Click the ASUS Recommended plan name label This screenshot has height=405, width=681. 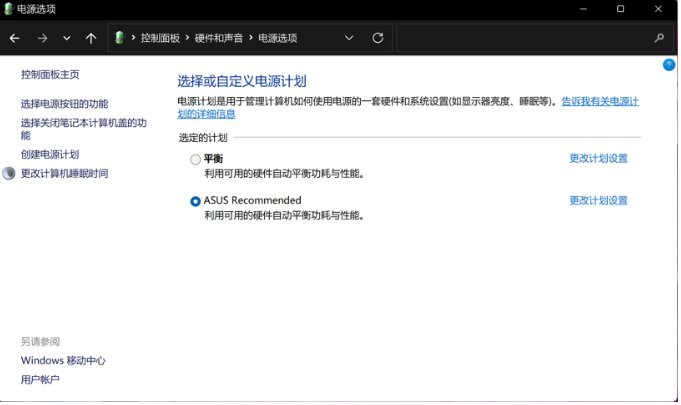click(252, 200)
